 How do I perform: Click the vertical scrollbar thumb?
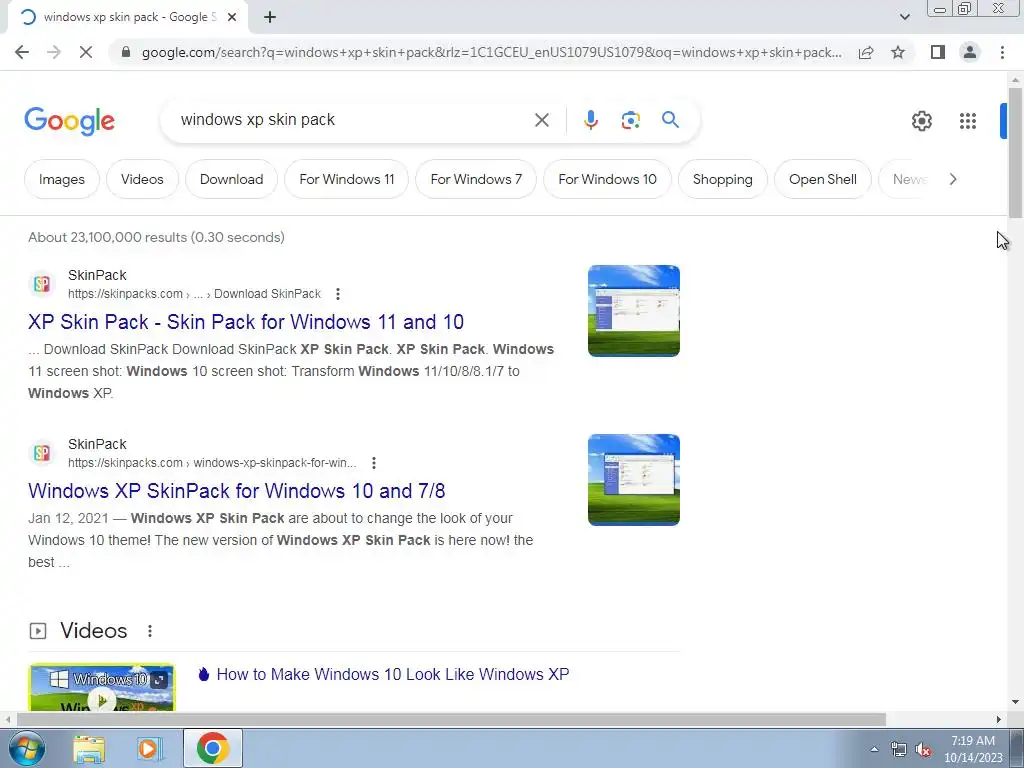click(1015, 153)
